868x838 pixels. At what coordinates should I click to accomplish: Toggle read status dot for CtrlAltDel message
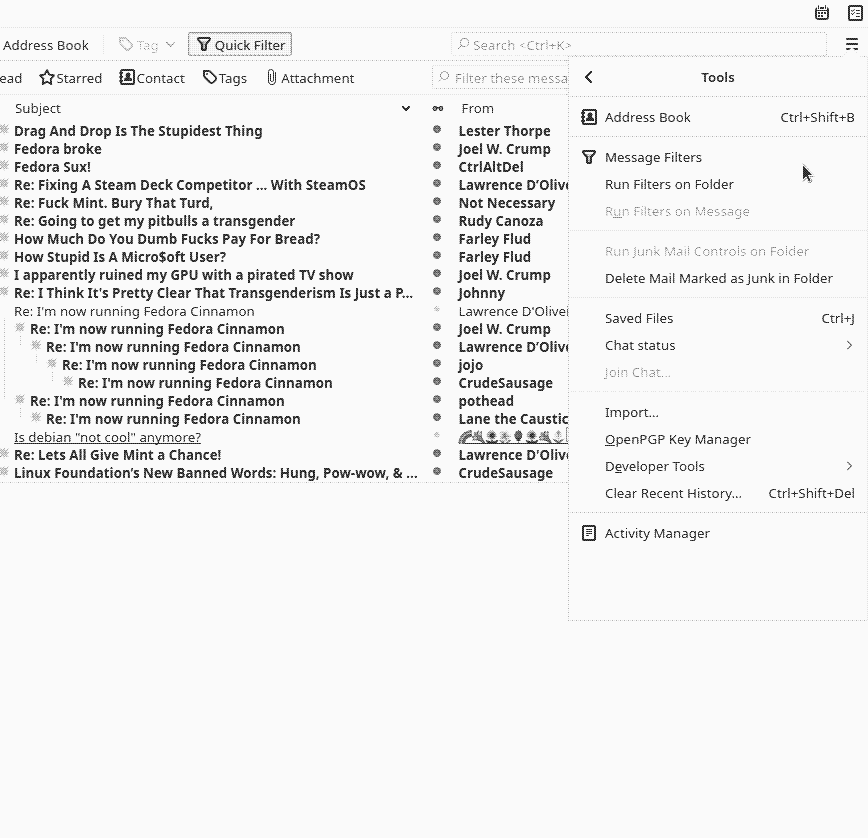pos(437,166)
